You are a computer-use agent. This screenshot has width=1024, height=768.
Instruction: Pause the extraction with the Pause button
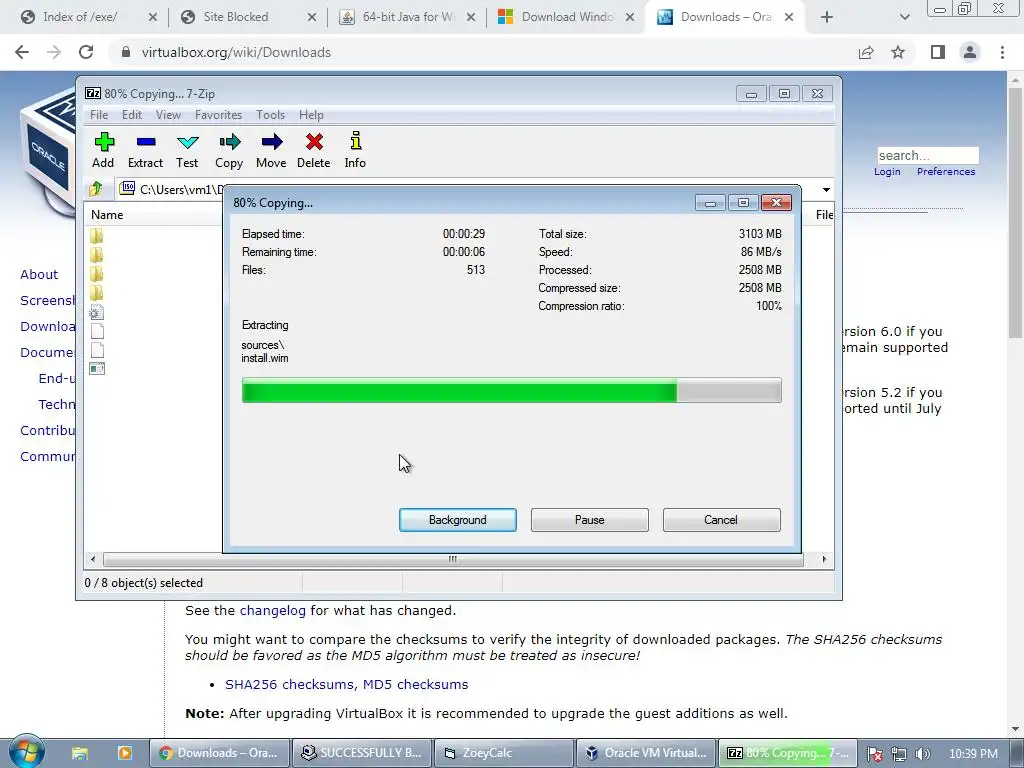pyautogui.click(x=590, y=520)
